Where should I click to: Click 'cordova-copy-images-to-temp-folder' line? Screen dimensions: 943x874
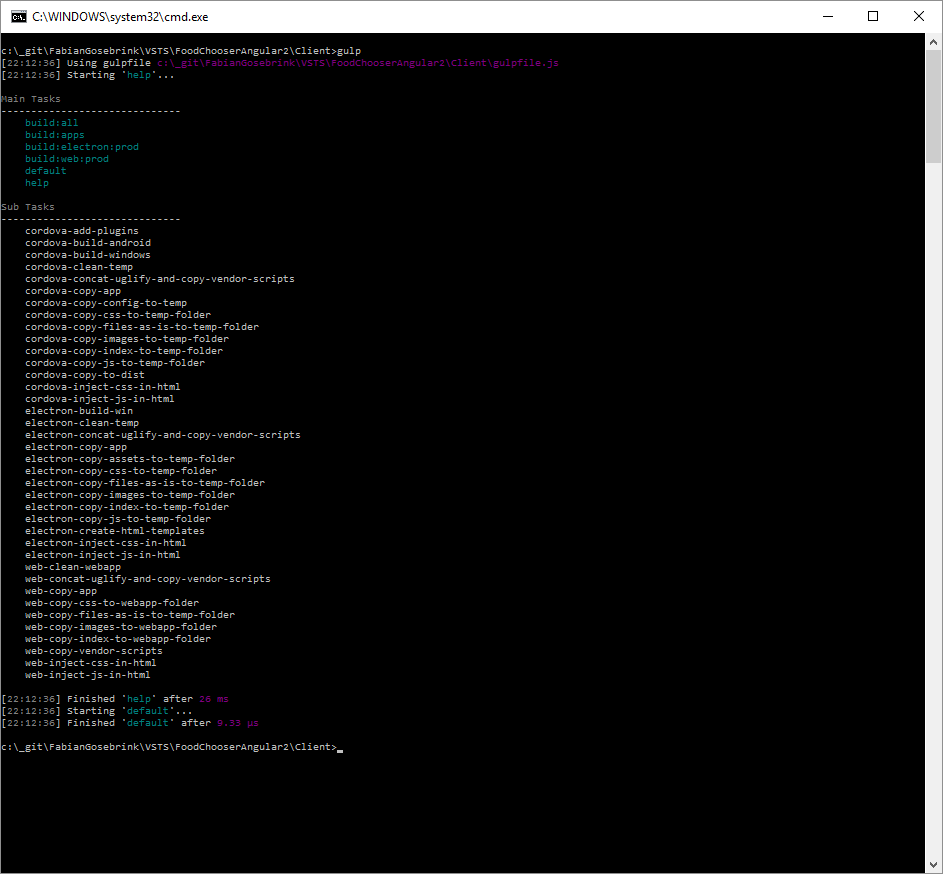click(x=127, y=339)
